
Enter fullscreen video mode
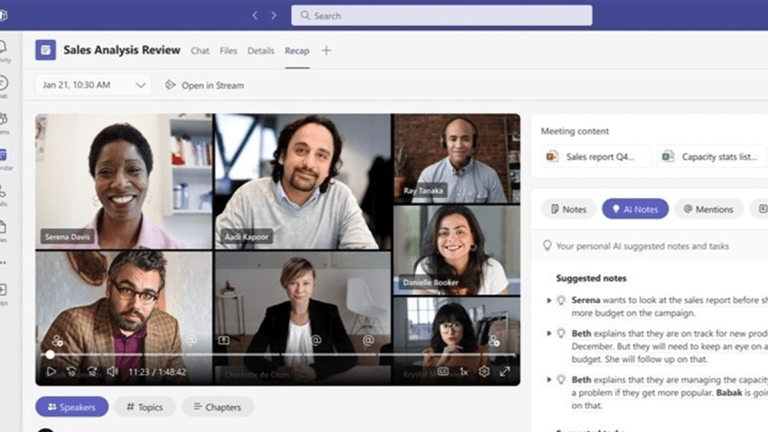click(505, 371)
